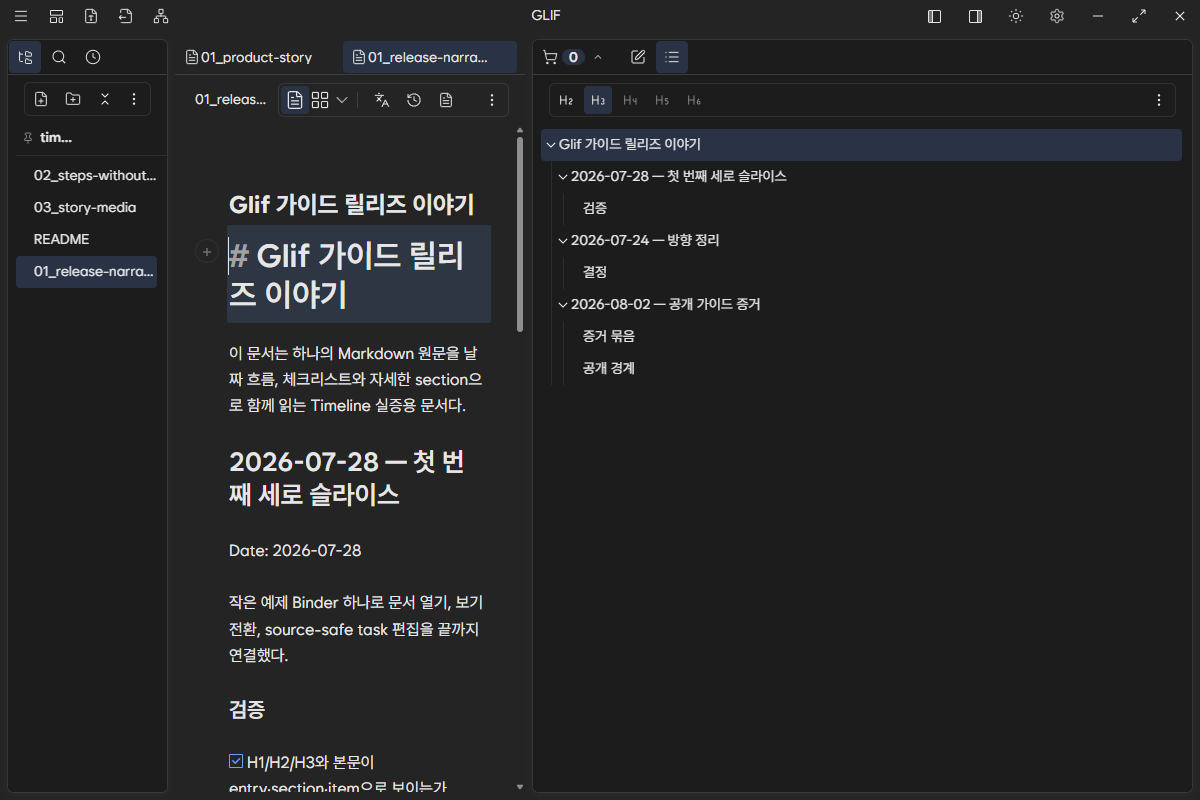This screenshot has width=1200, height=800.
Task: Switch the light/dark theme
Action: [1016, 16]
